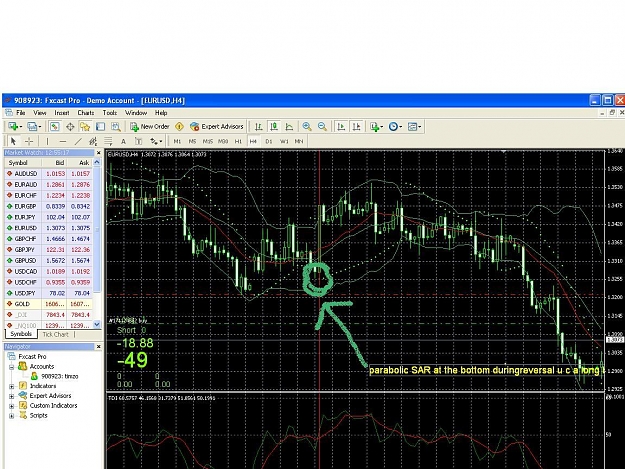Switch to W1 timeframe
The width and height of the screenshot is (625, 469).
pyautogui.click(x=284, y=141)
